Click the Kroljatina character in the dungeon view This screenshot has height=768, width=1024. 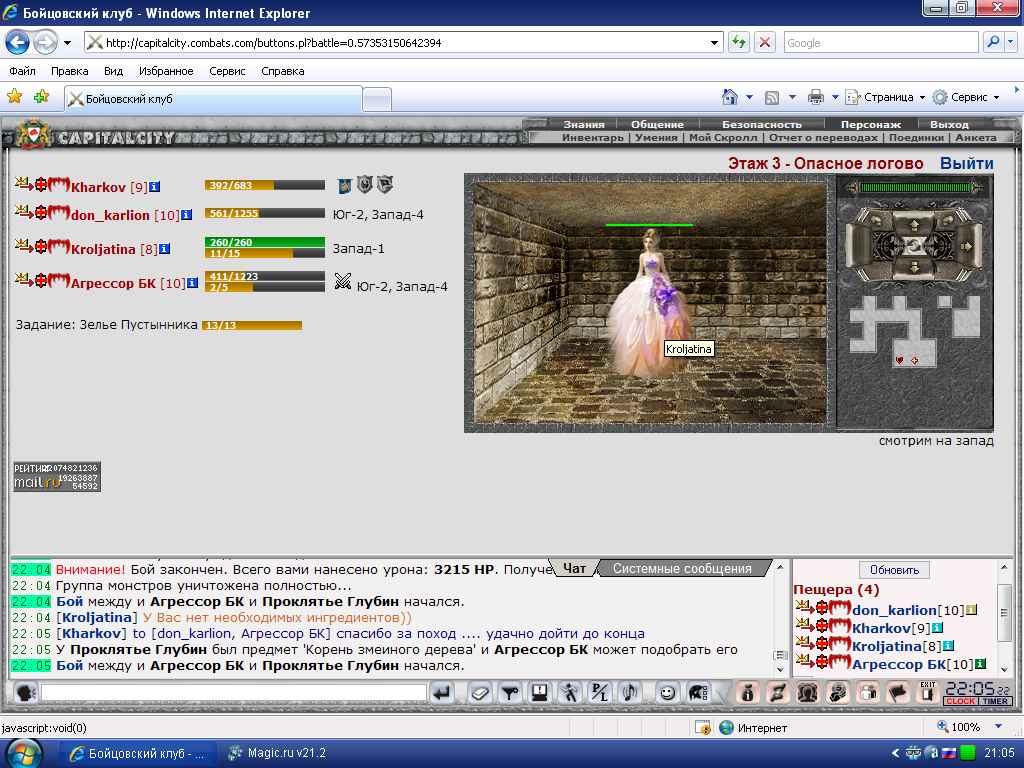point(647,304)
